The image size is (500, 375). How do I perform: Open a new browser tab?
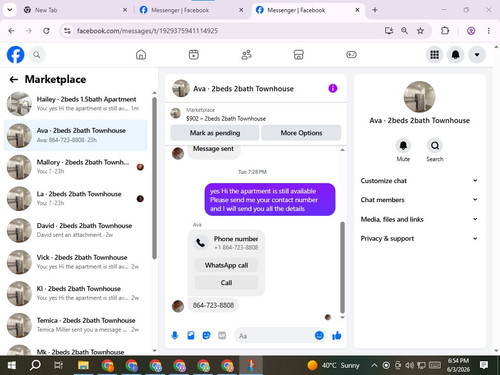pyautogui.click(x=375, y=10)
